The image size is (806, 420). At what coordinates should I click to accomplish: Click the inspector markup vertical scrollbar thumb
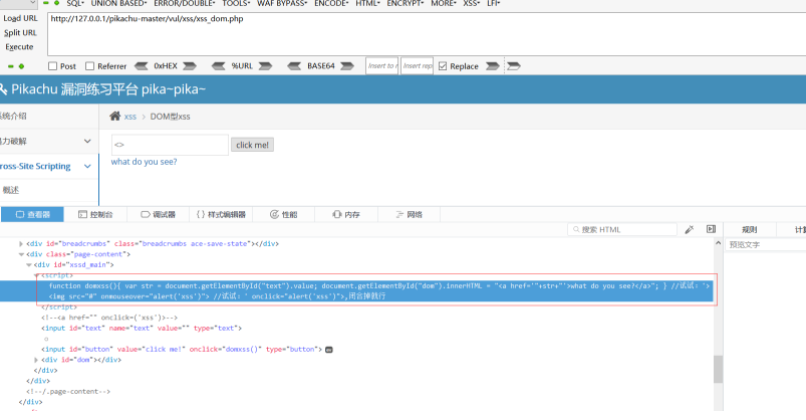(718, 369)
